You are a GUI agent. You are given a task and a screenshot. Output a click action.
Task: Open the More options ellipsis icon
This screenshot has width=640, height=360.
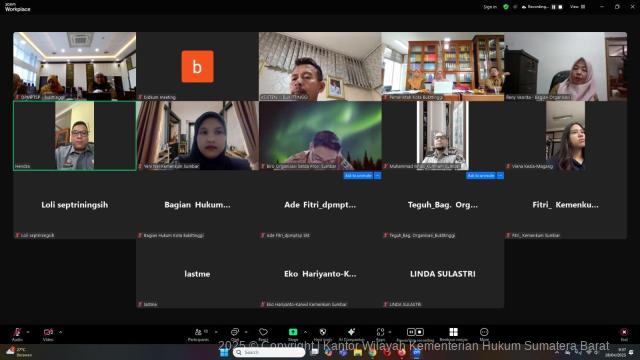(x=484, y=334)
